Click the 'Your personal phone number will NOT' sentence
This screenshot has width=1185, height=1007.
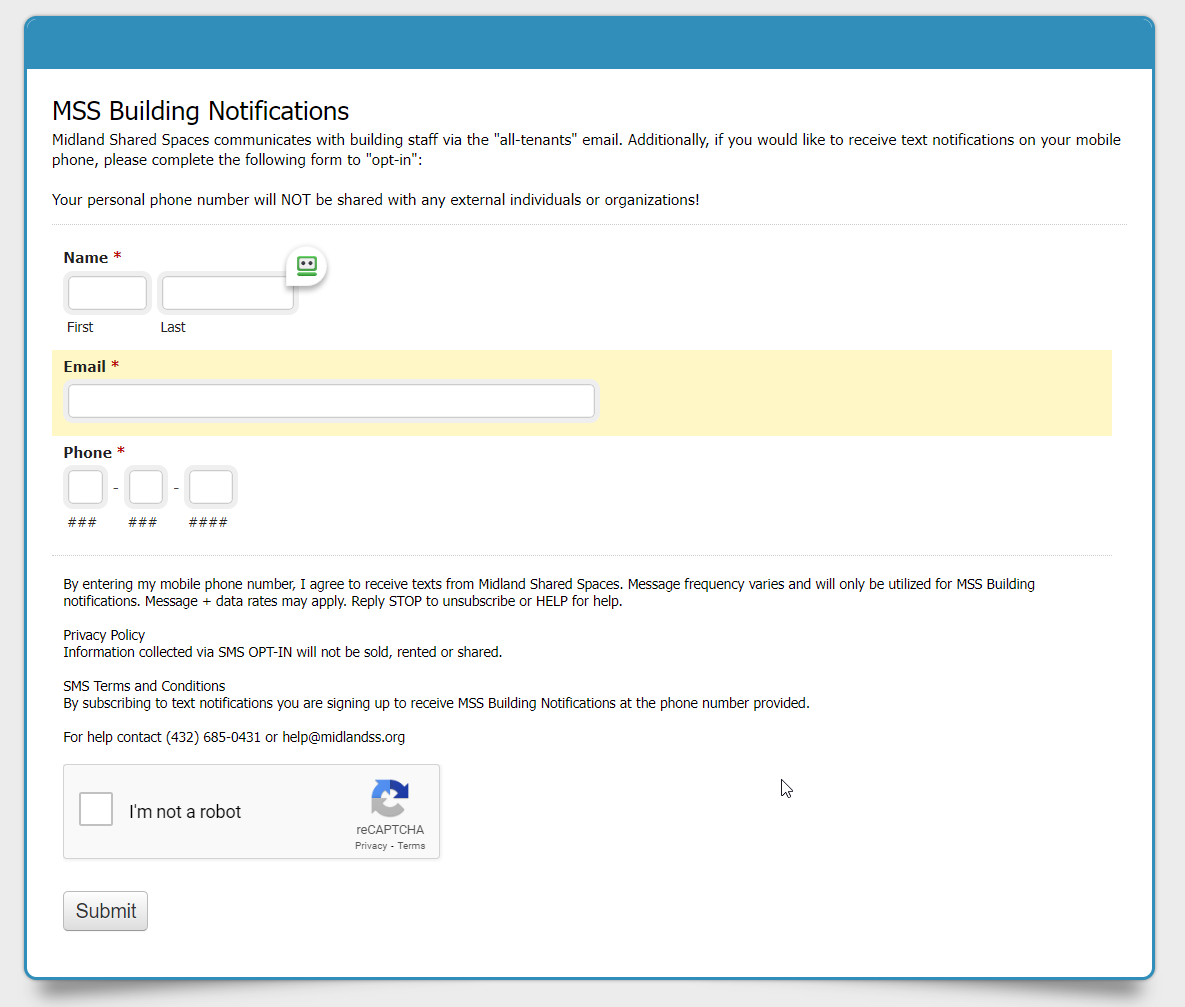(x=376, y=200)
